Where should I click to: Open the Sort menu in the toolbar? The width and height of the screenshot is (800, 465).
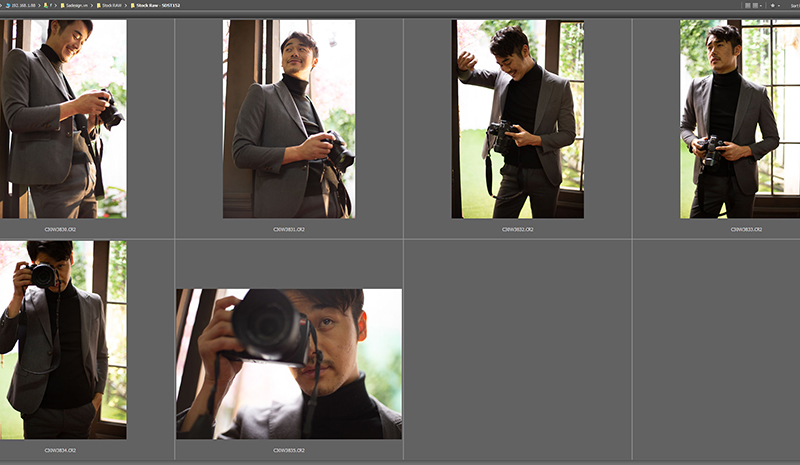(795, 6)
